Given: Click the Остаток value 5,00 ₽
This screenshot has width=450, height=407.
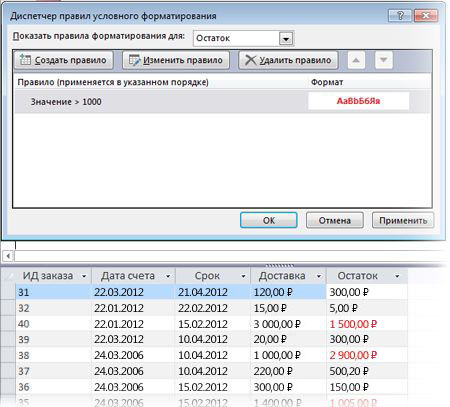Looking at the screenshot, I should click(343, 308).
